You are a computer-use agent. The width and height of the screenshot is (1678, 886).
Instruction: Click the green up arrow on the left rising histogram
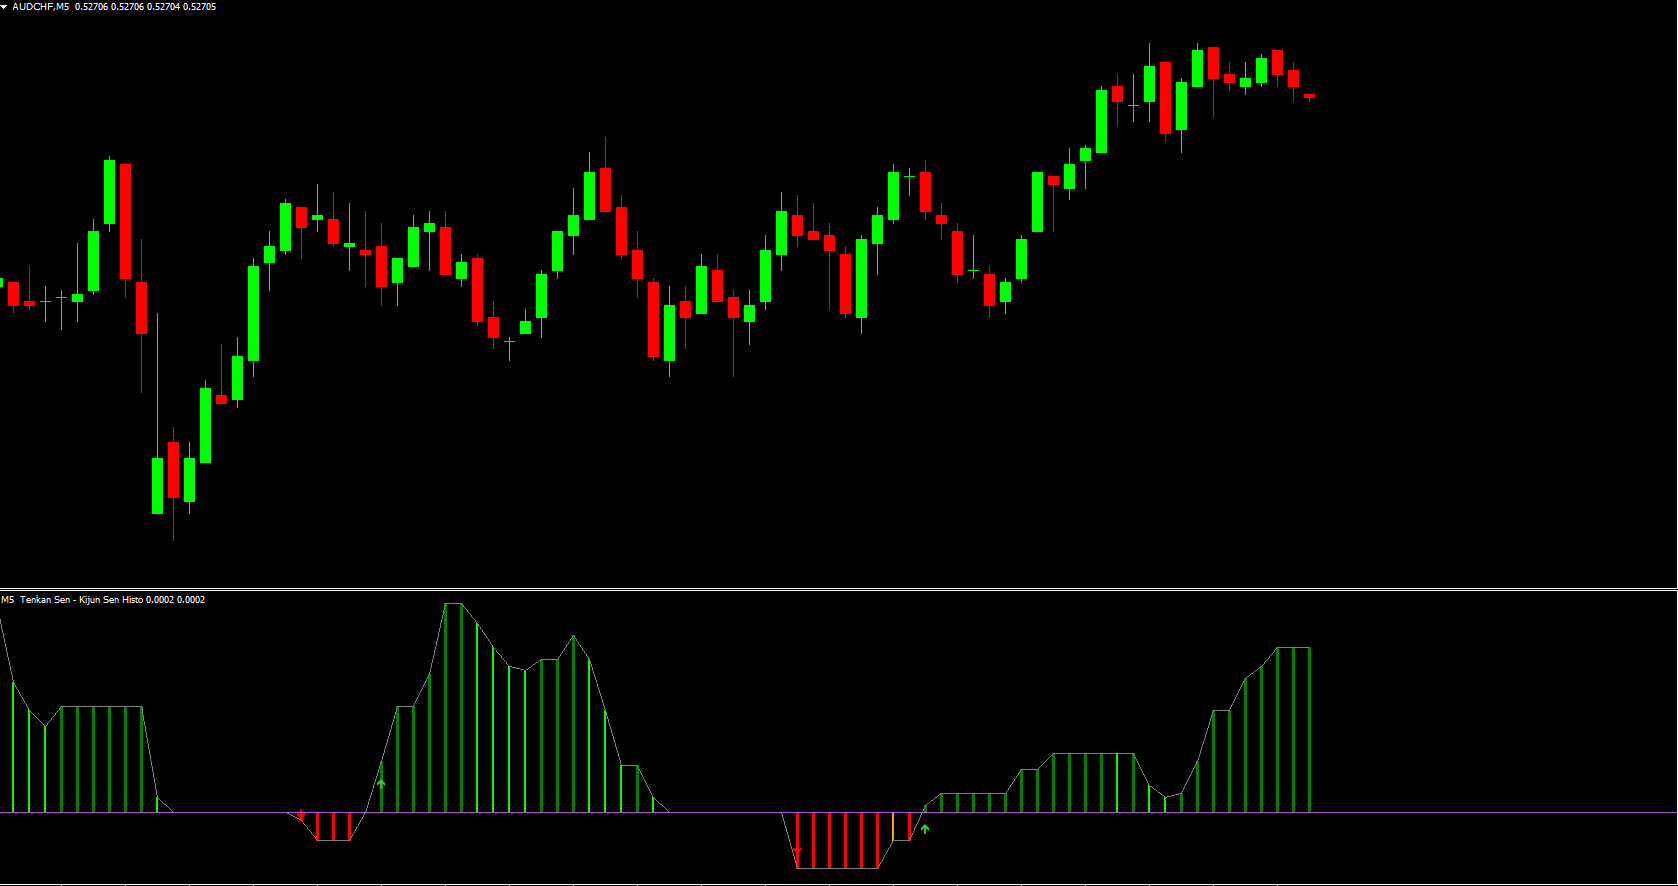click(x=381, y=783)
